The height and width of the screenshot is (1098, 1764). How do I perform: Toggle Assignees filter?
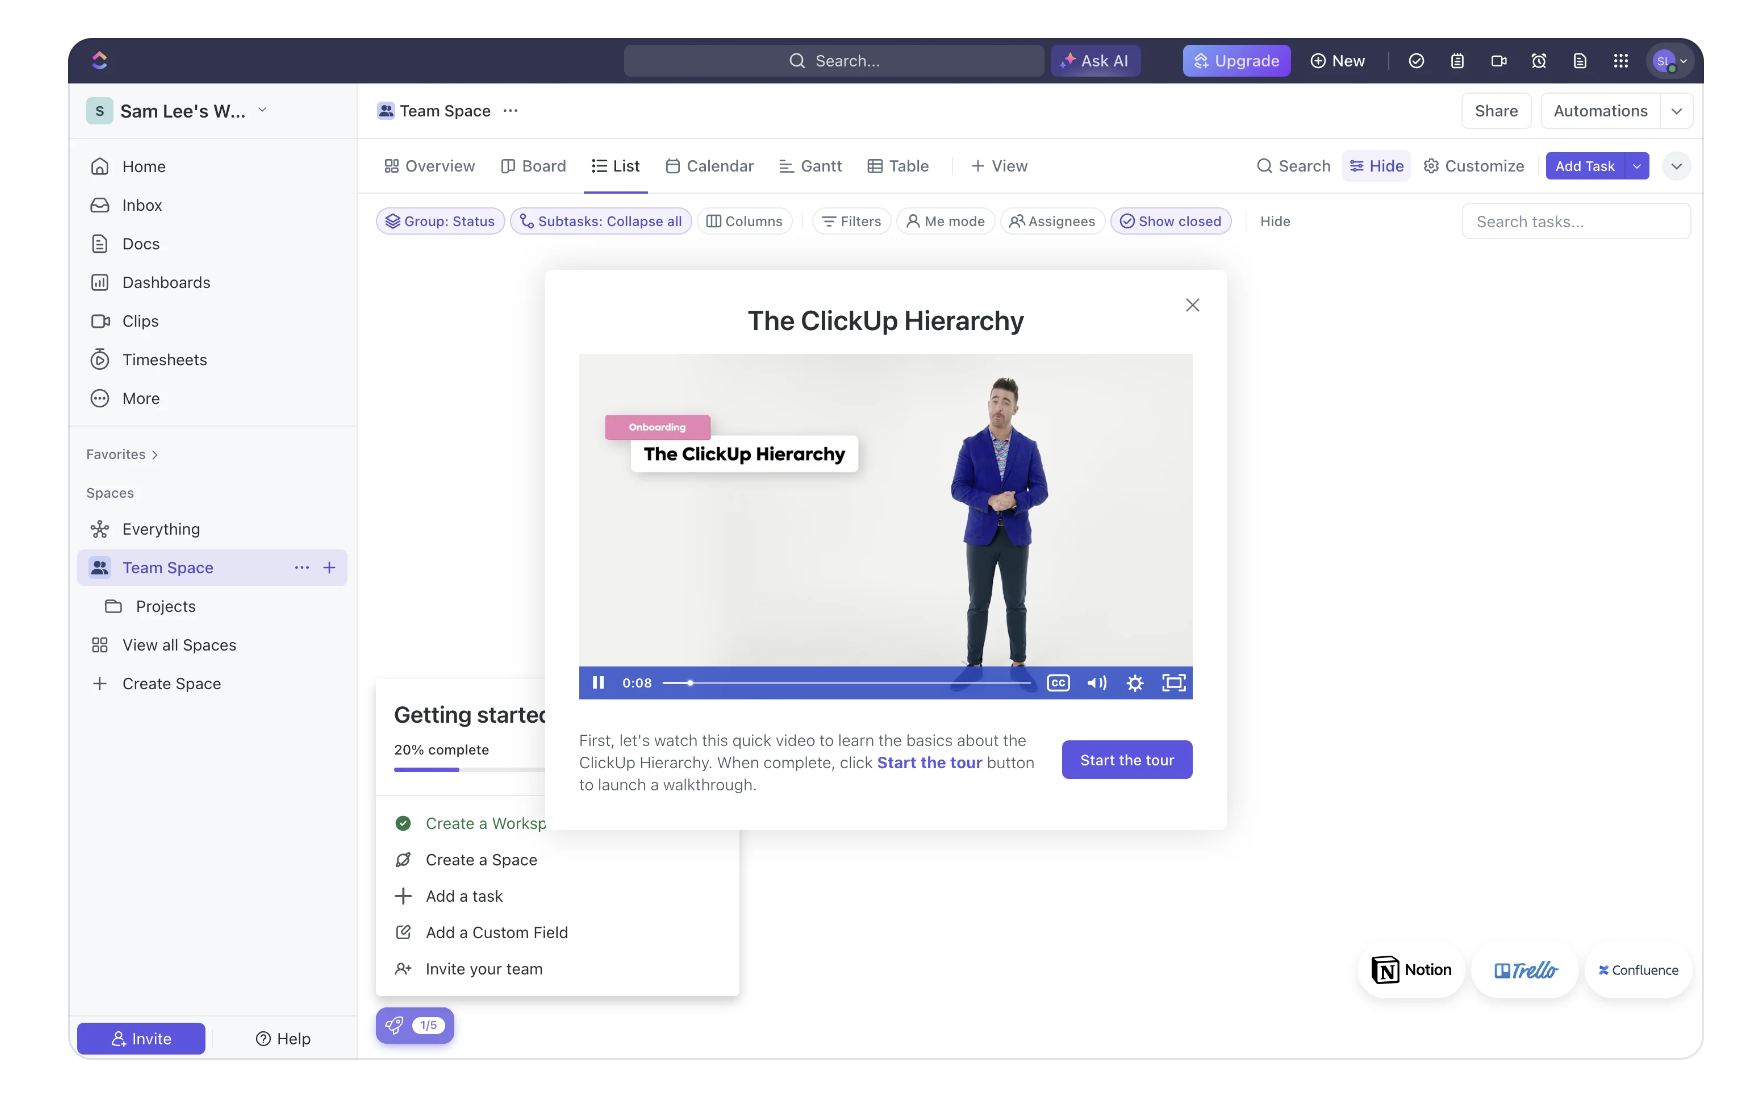pyautogui.click(x=1052, y=221)
